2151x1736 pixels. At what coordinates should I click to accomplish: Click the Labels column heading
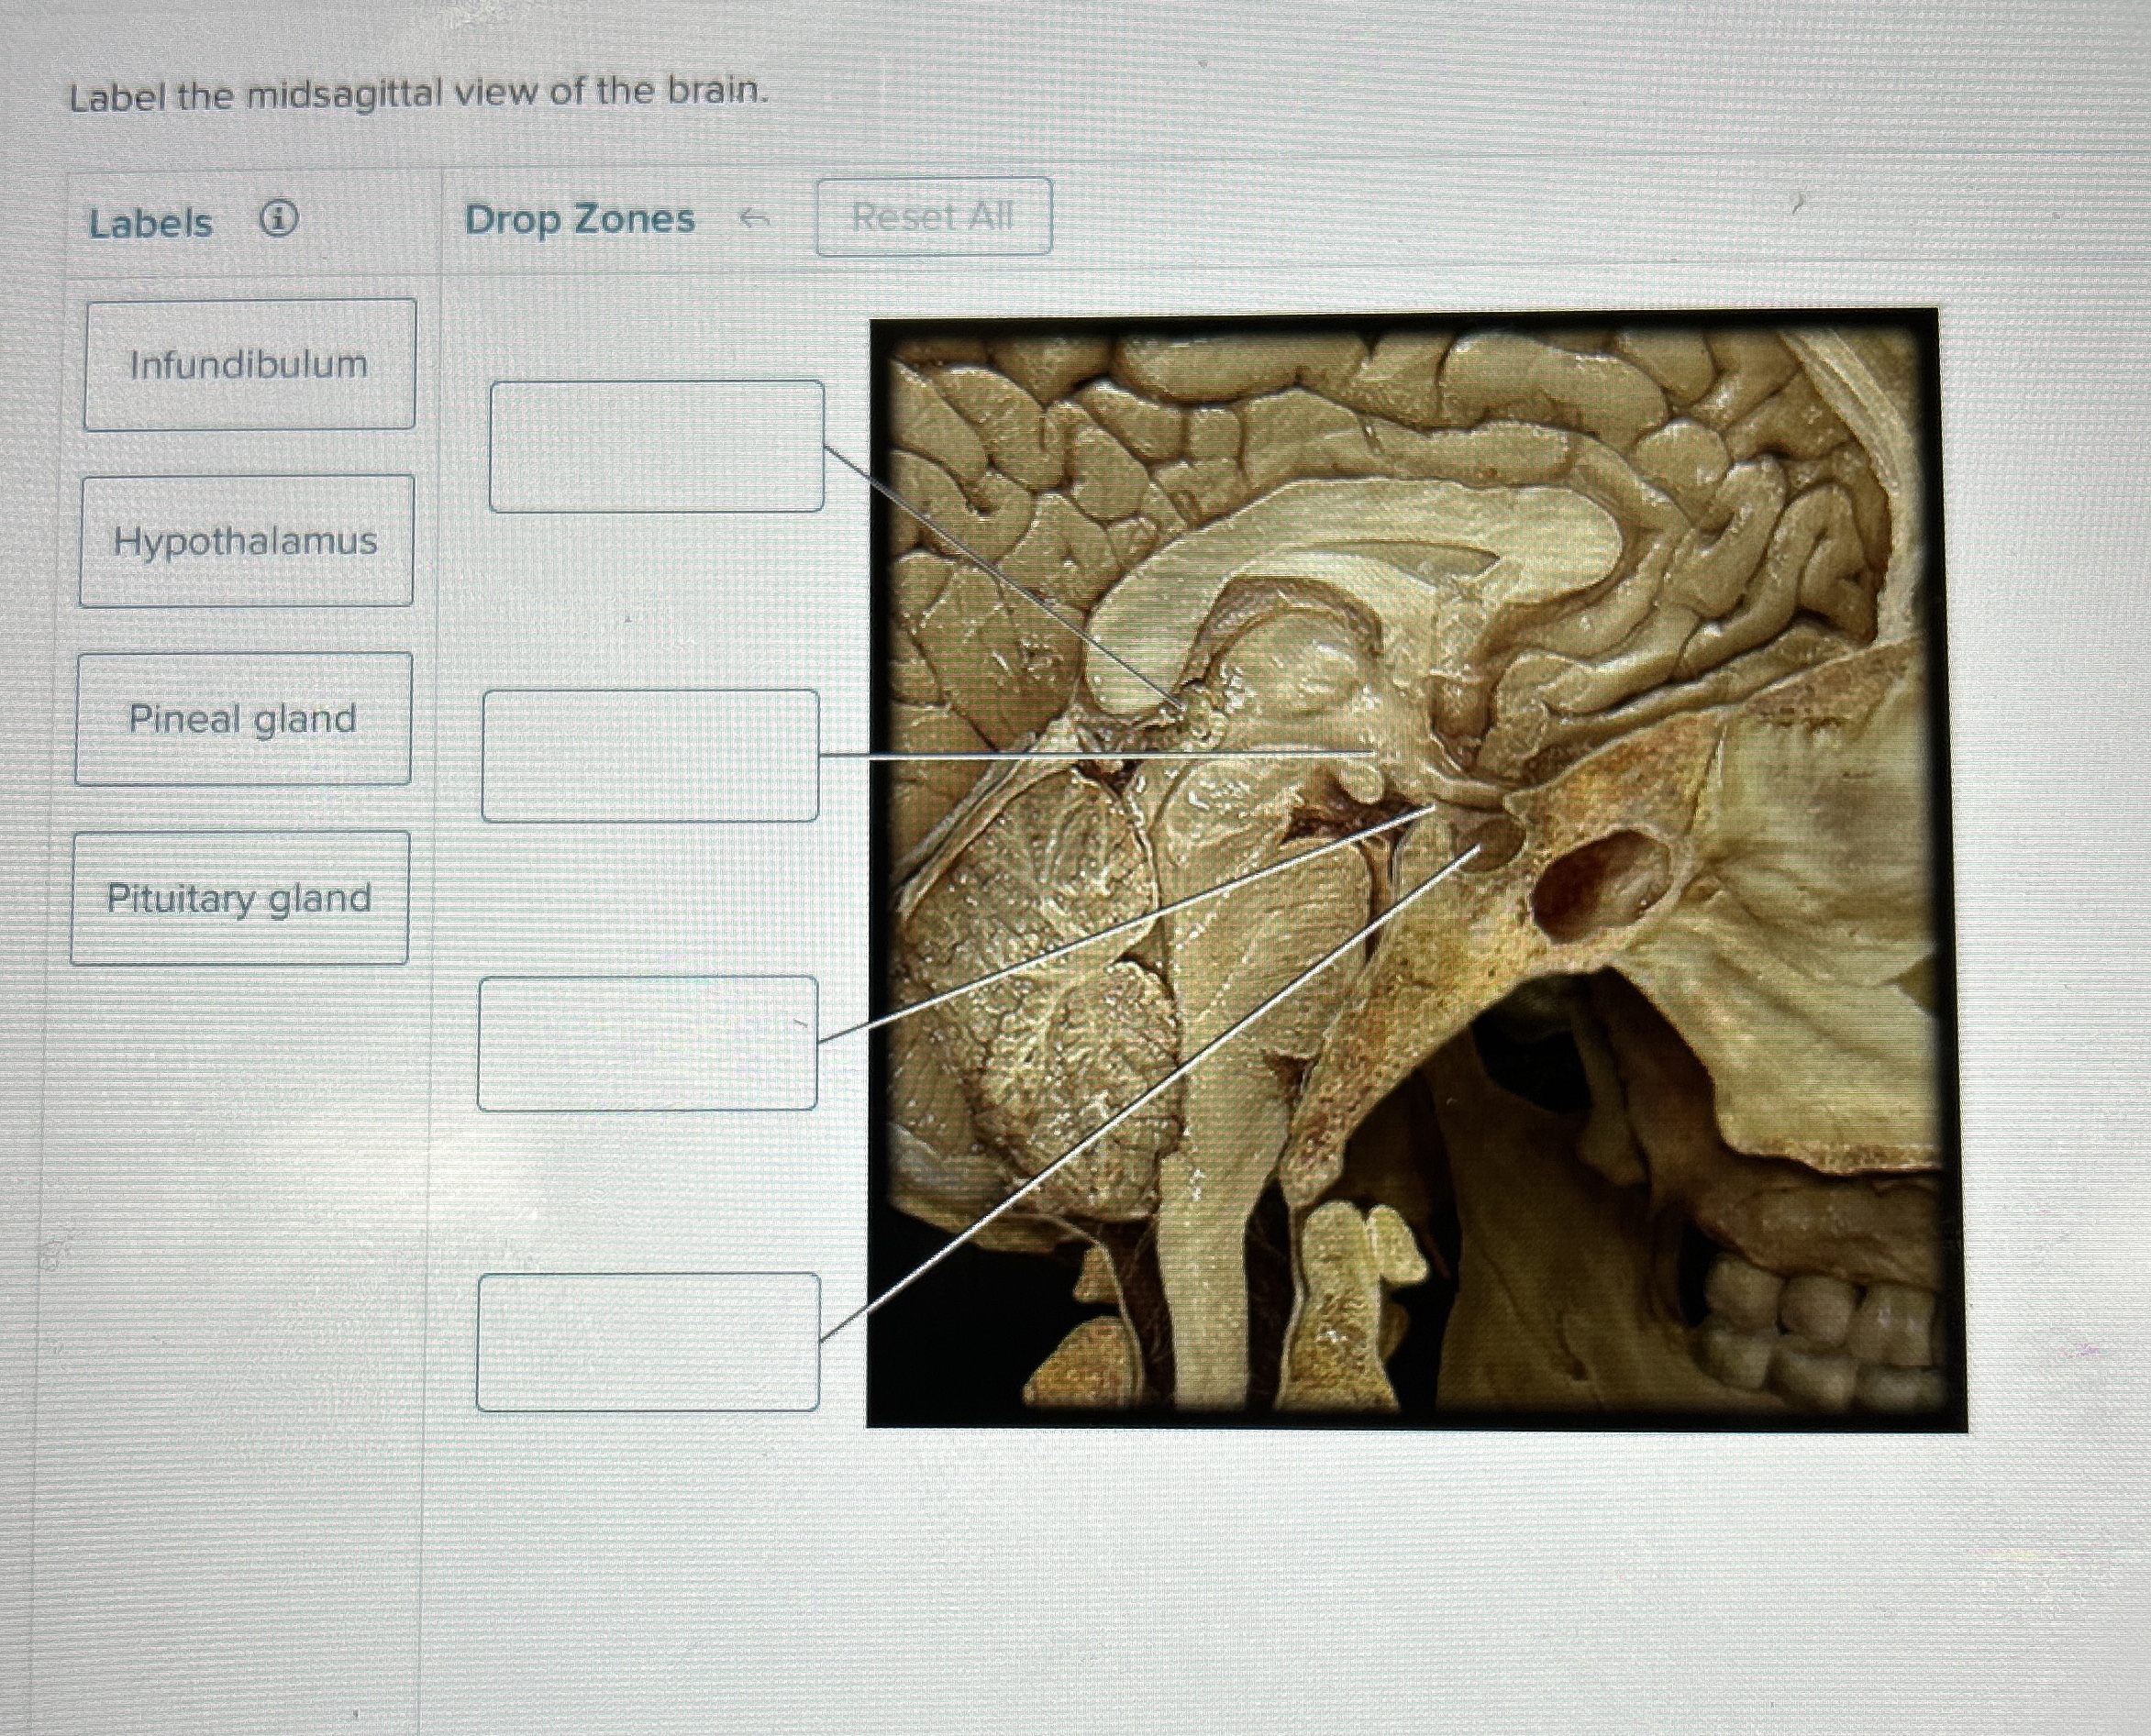pyautogui.click(x=151, y=223)
